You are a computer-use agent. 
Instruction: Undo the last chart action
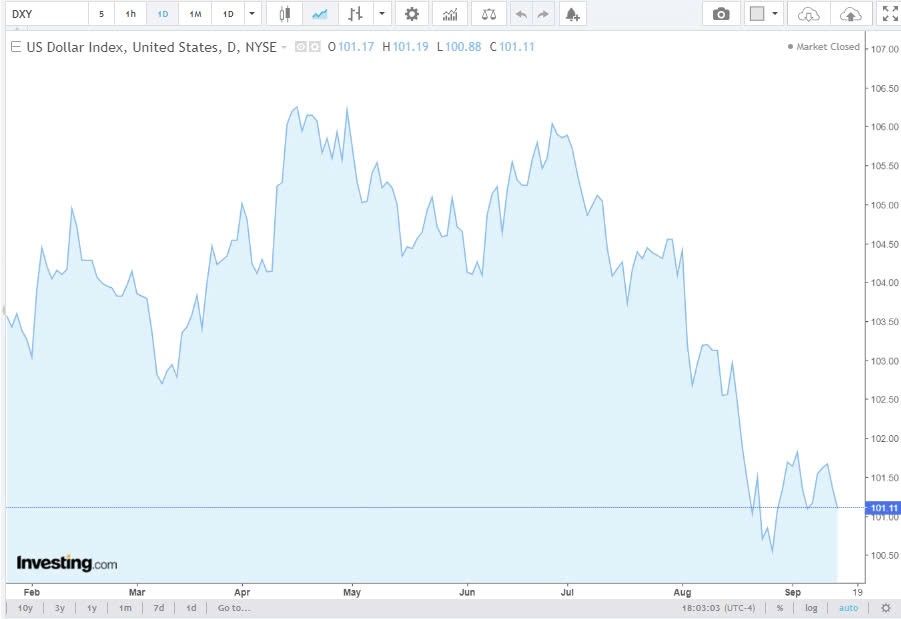pos(520,14)
